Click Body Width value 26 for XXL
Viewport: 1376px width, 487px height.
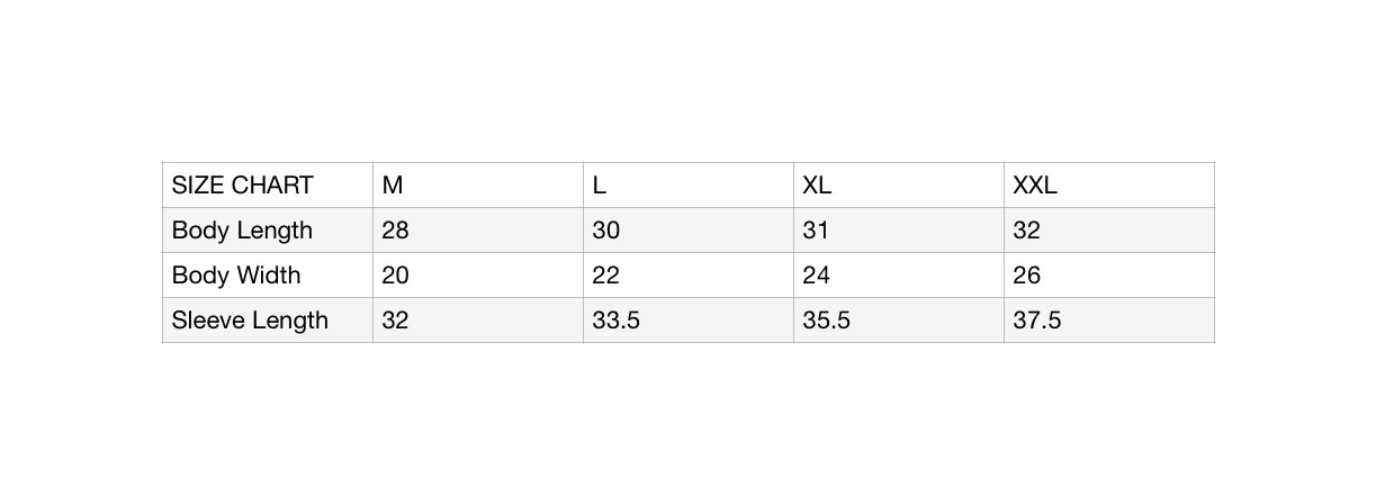(1026, 275)
